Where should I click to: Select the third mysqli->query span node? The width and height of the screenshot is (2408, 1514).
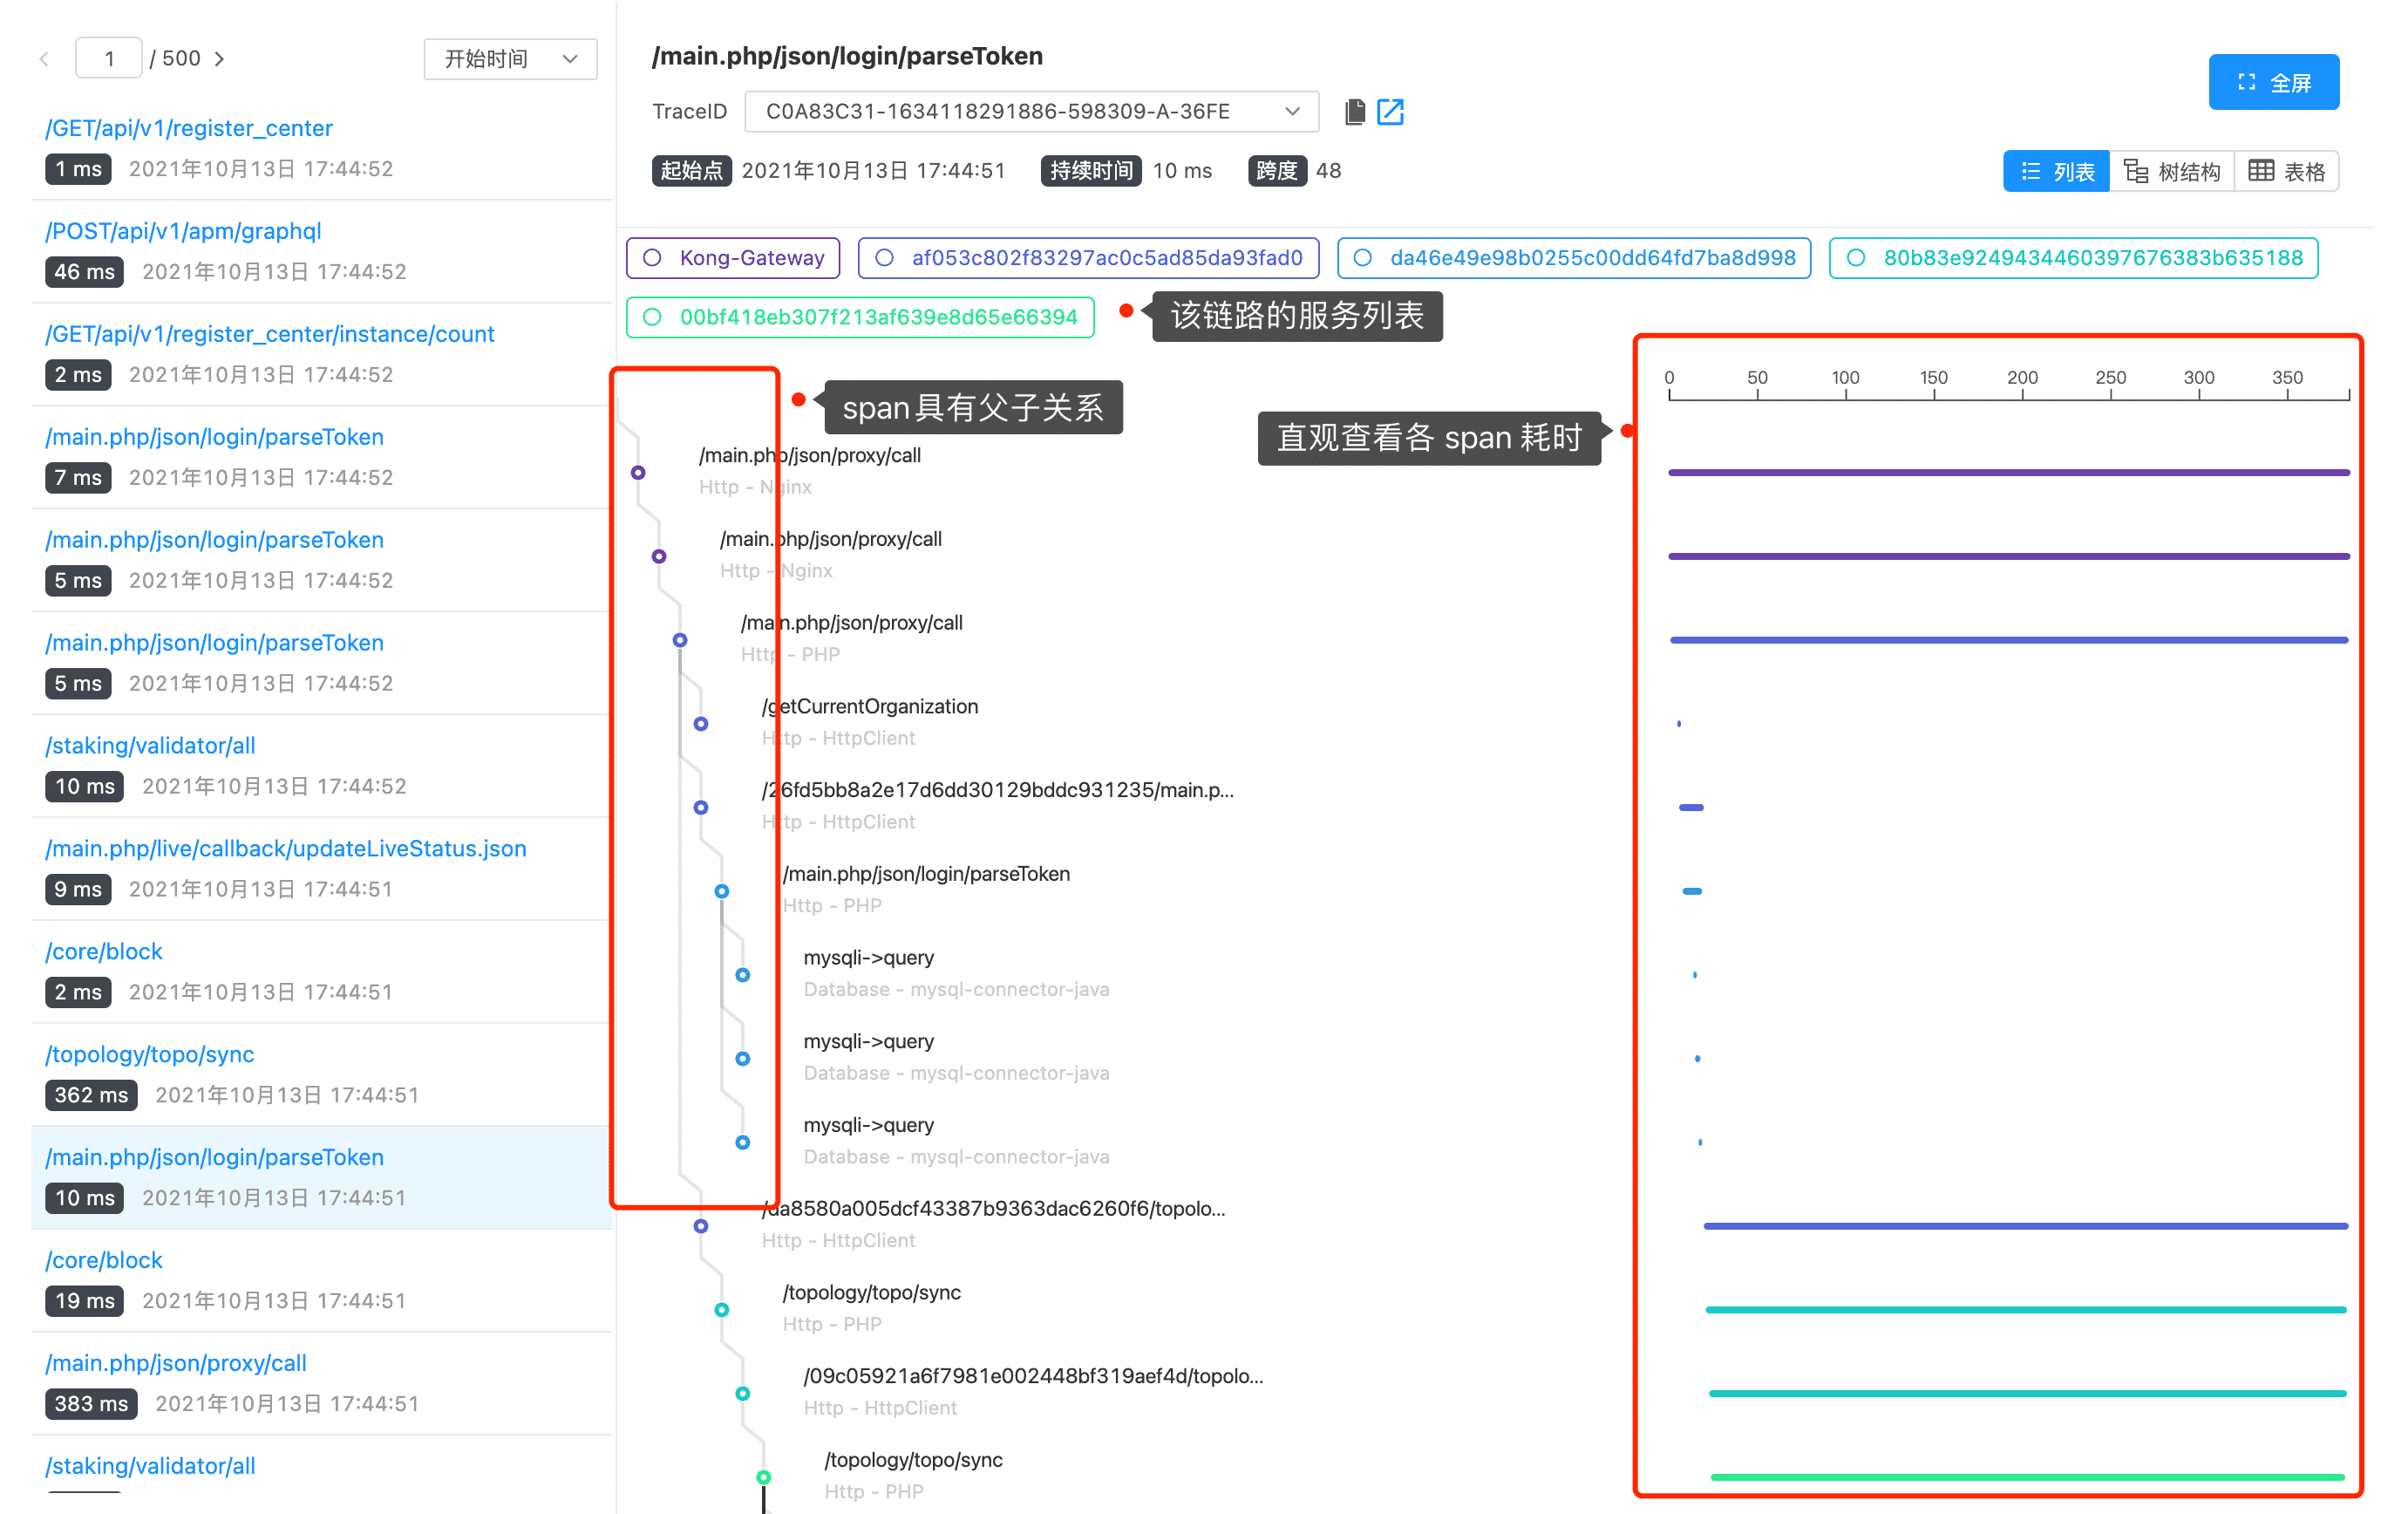(x=743, y=1143)
